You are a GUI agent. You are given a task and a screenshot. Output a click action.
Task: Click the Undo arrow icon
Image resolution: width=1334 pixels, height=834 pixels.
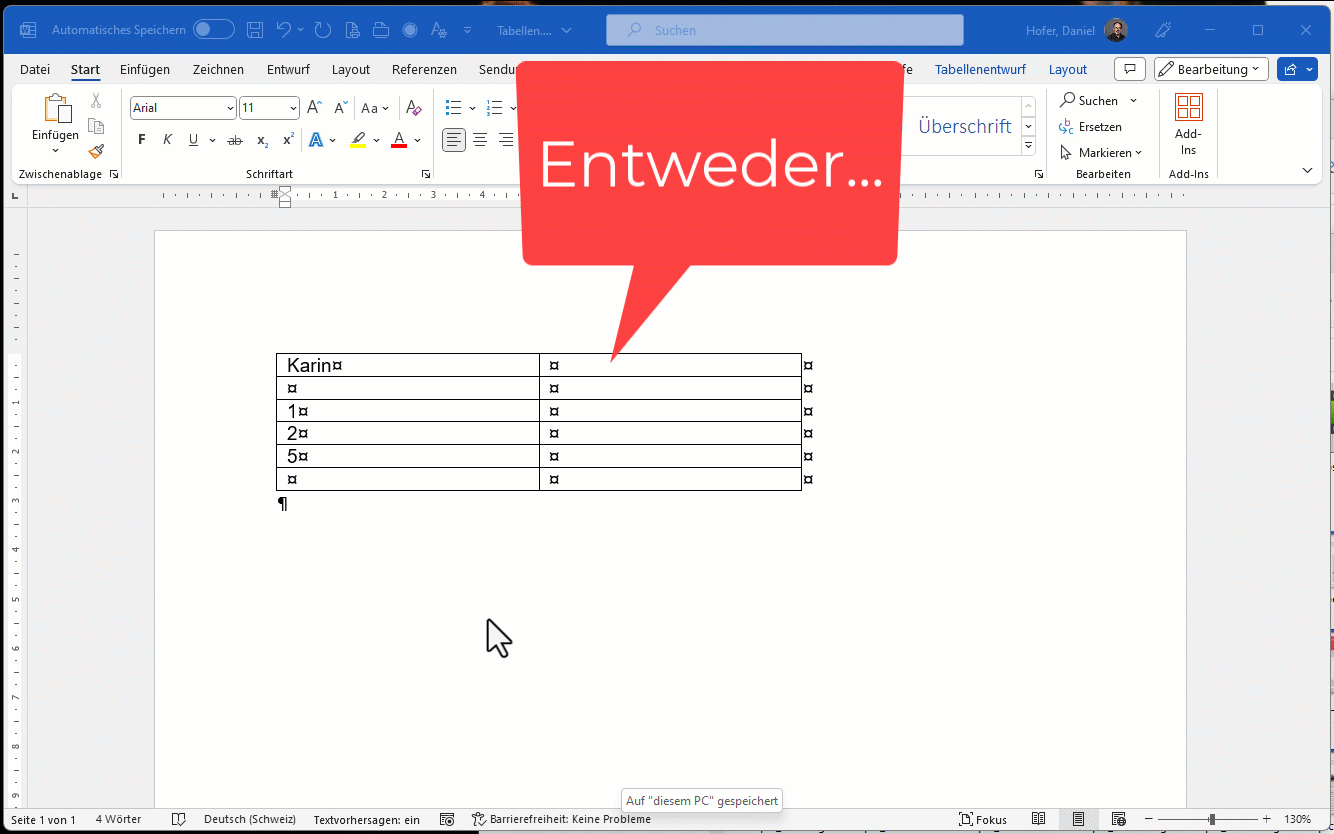[284, 30]
